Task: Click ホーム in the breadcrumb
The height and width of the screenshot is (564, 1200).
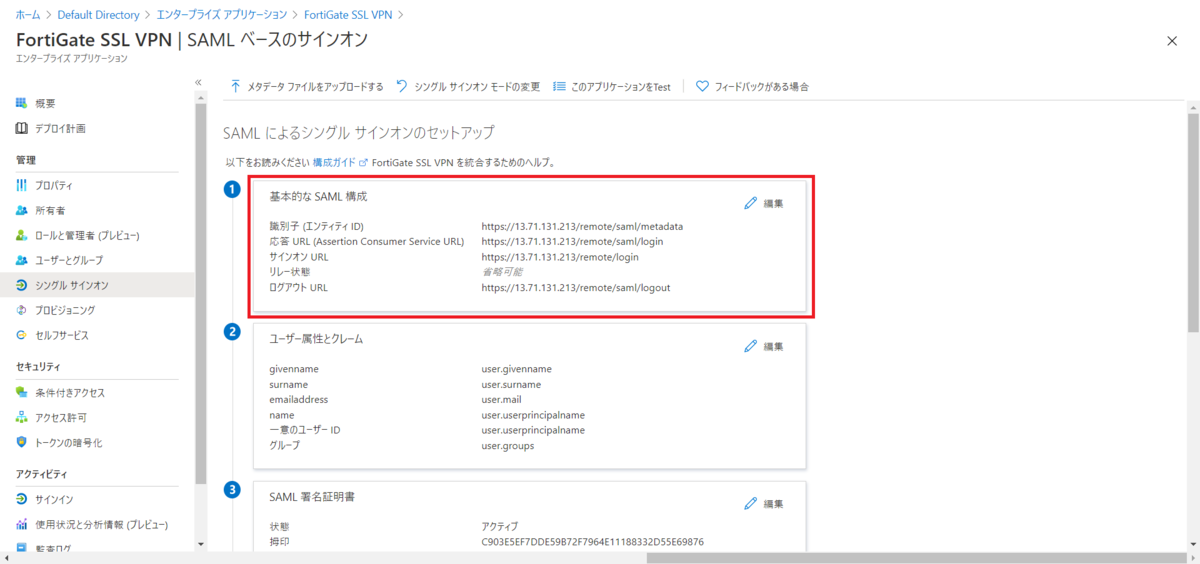Action: (x=28, y=15)
